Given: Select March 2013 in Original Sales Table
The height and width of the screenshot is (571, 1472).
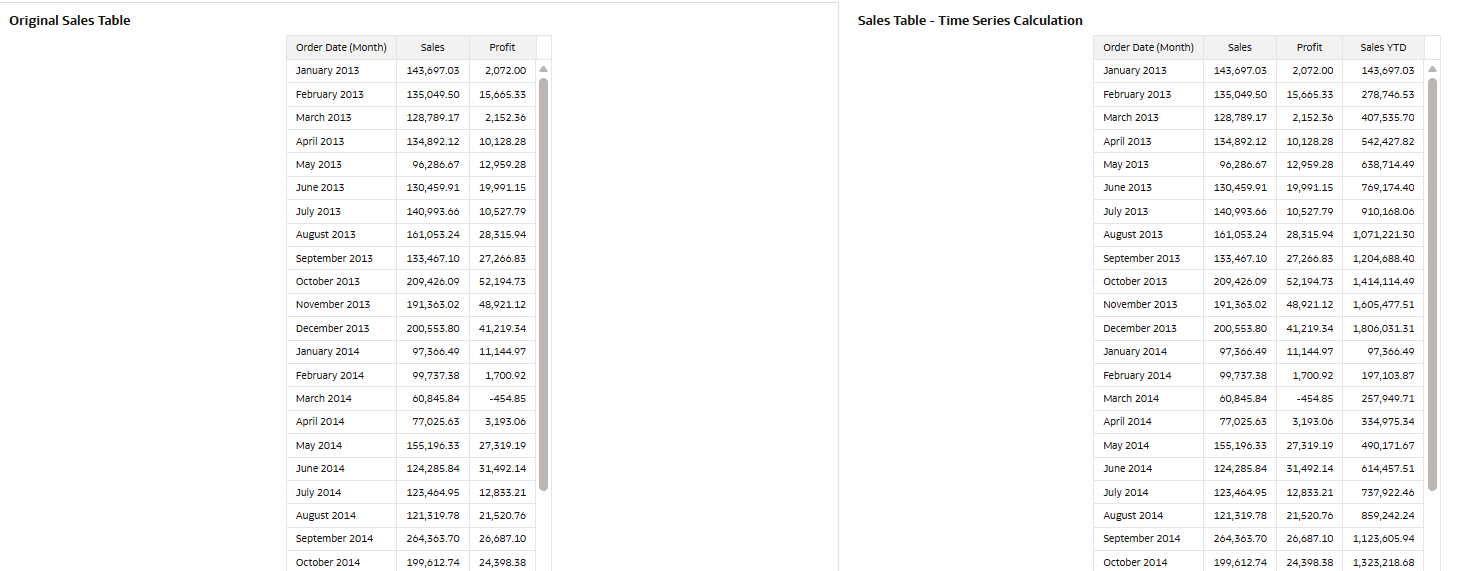Looking at the screenshot, I should click(x=323, y=117).
